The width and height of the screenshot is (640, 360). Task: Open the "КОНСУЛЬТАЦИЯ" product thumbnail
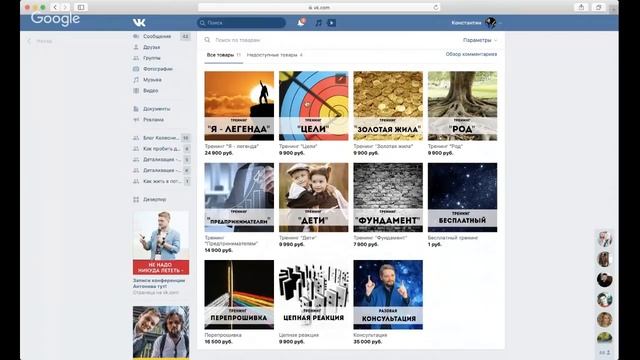pyautogui.click(x=388, y=295)
